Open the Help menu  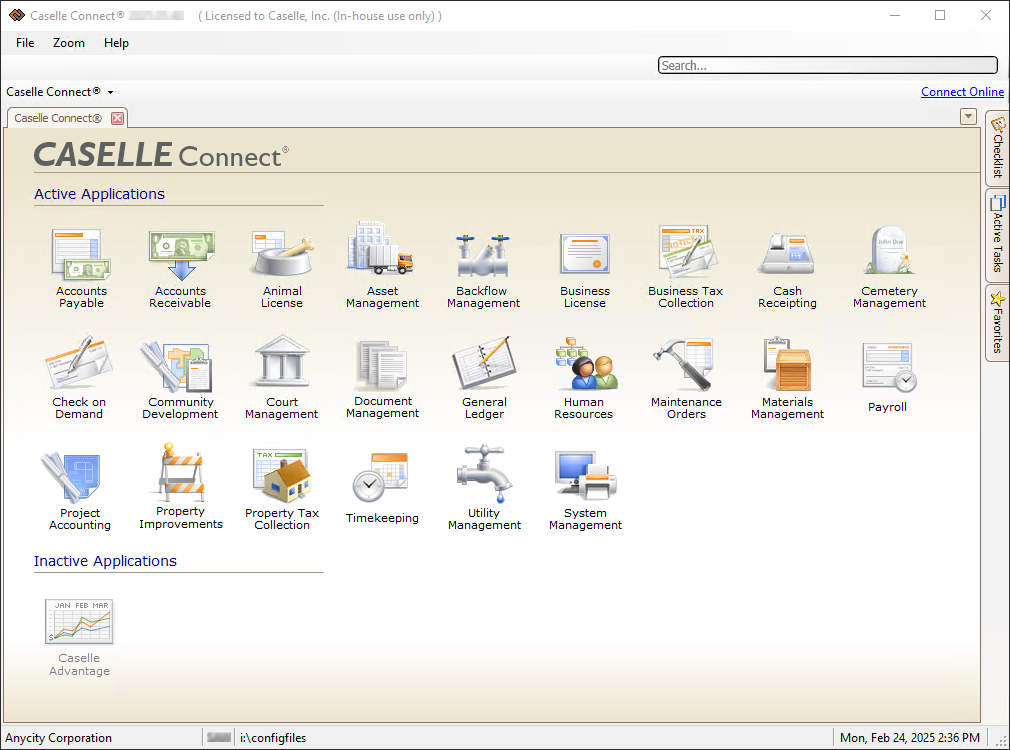coord(116,43)
